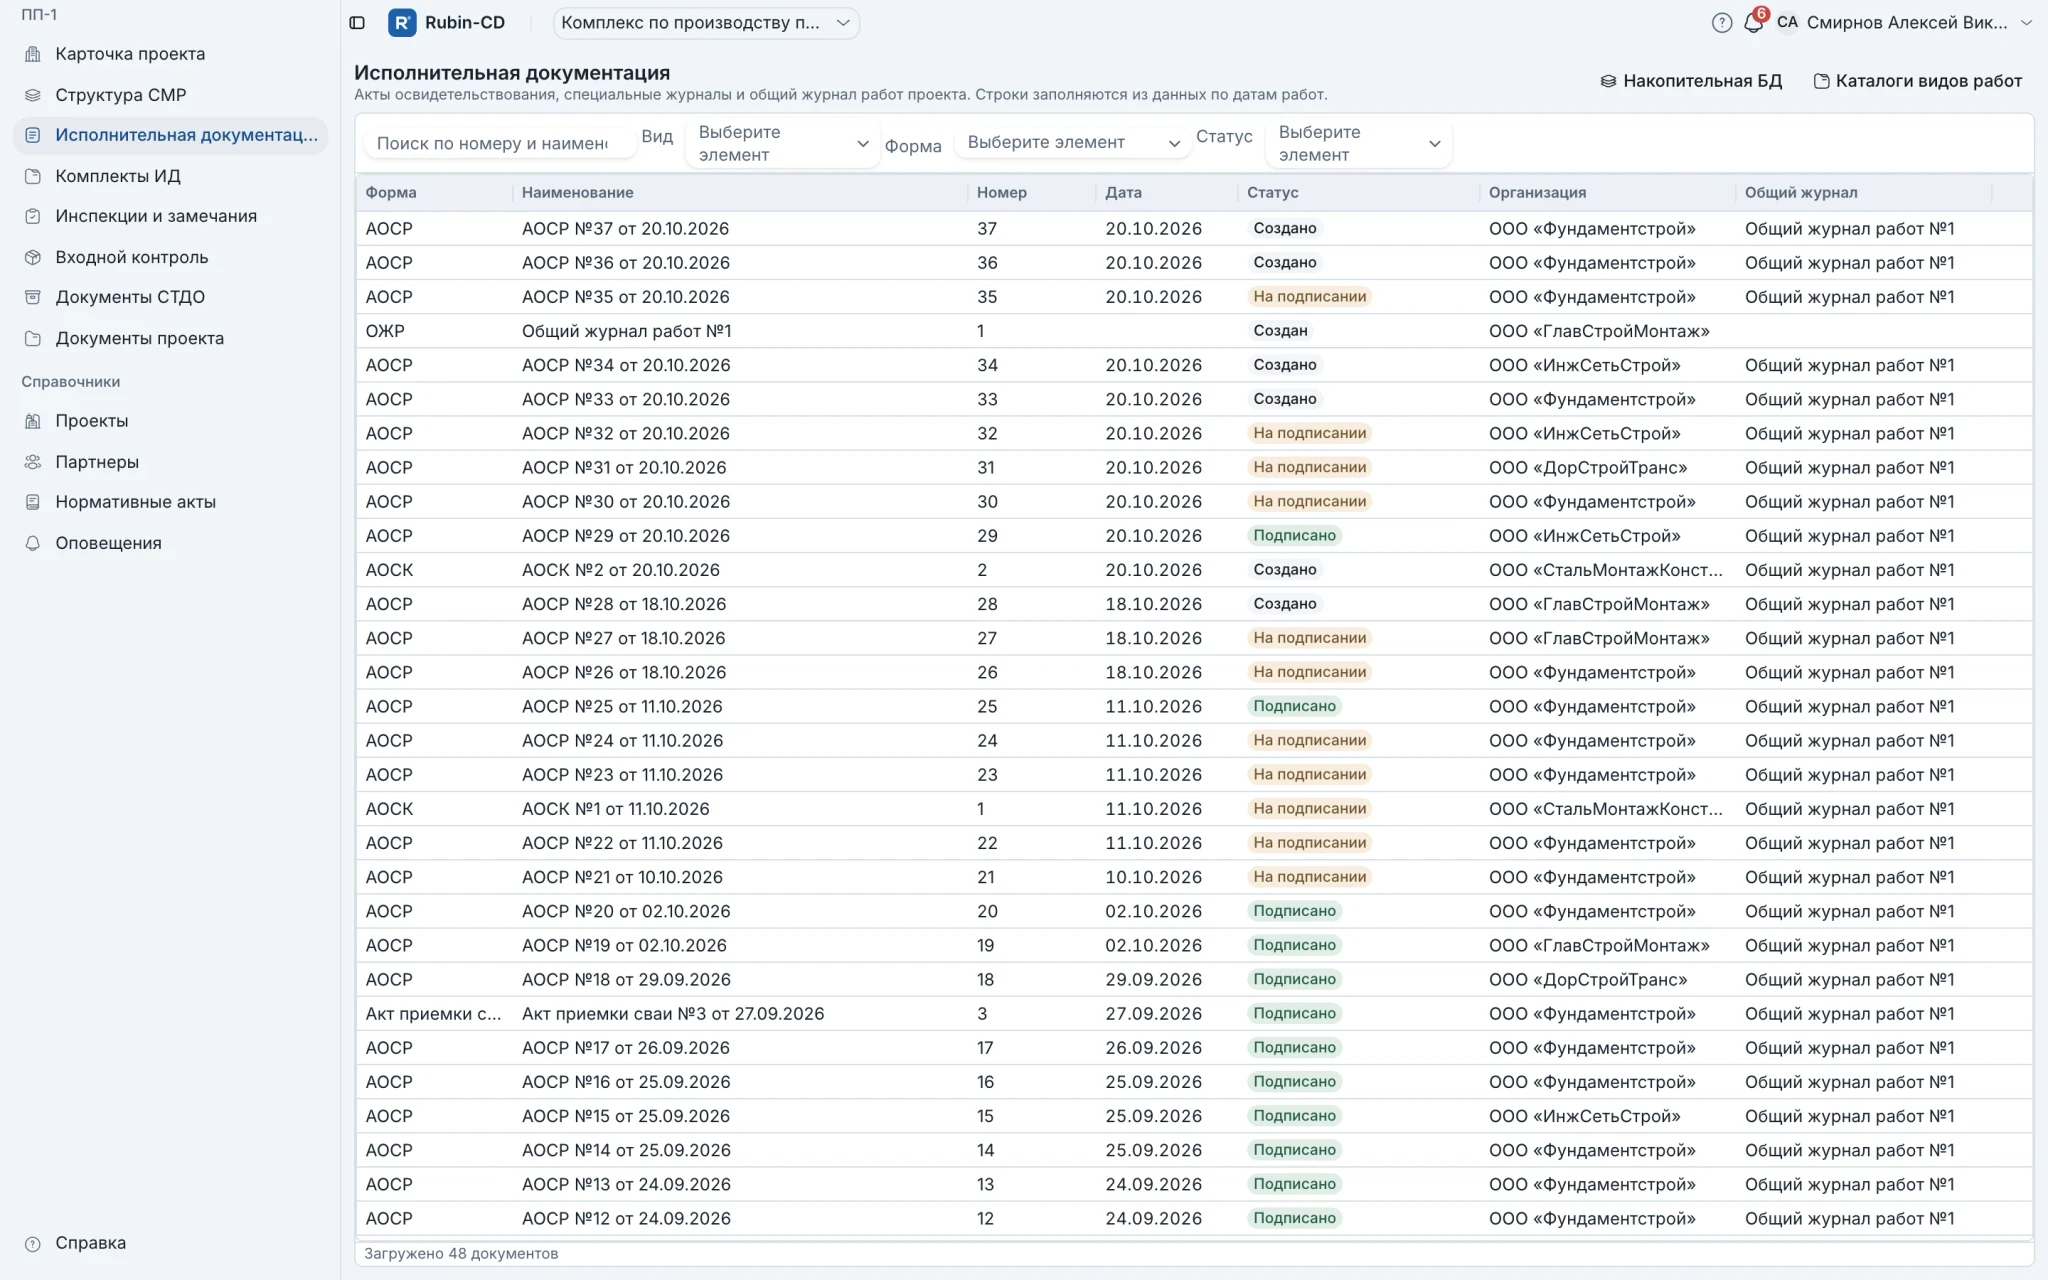
Task: Click На подписании status of АОСР №35
Action: pos(1309,297)
